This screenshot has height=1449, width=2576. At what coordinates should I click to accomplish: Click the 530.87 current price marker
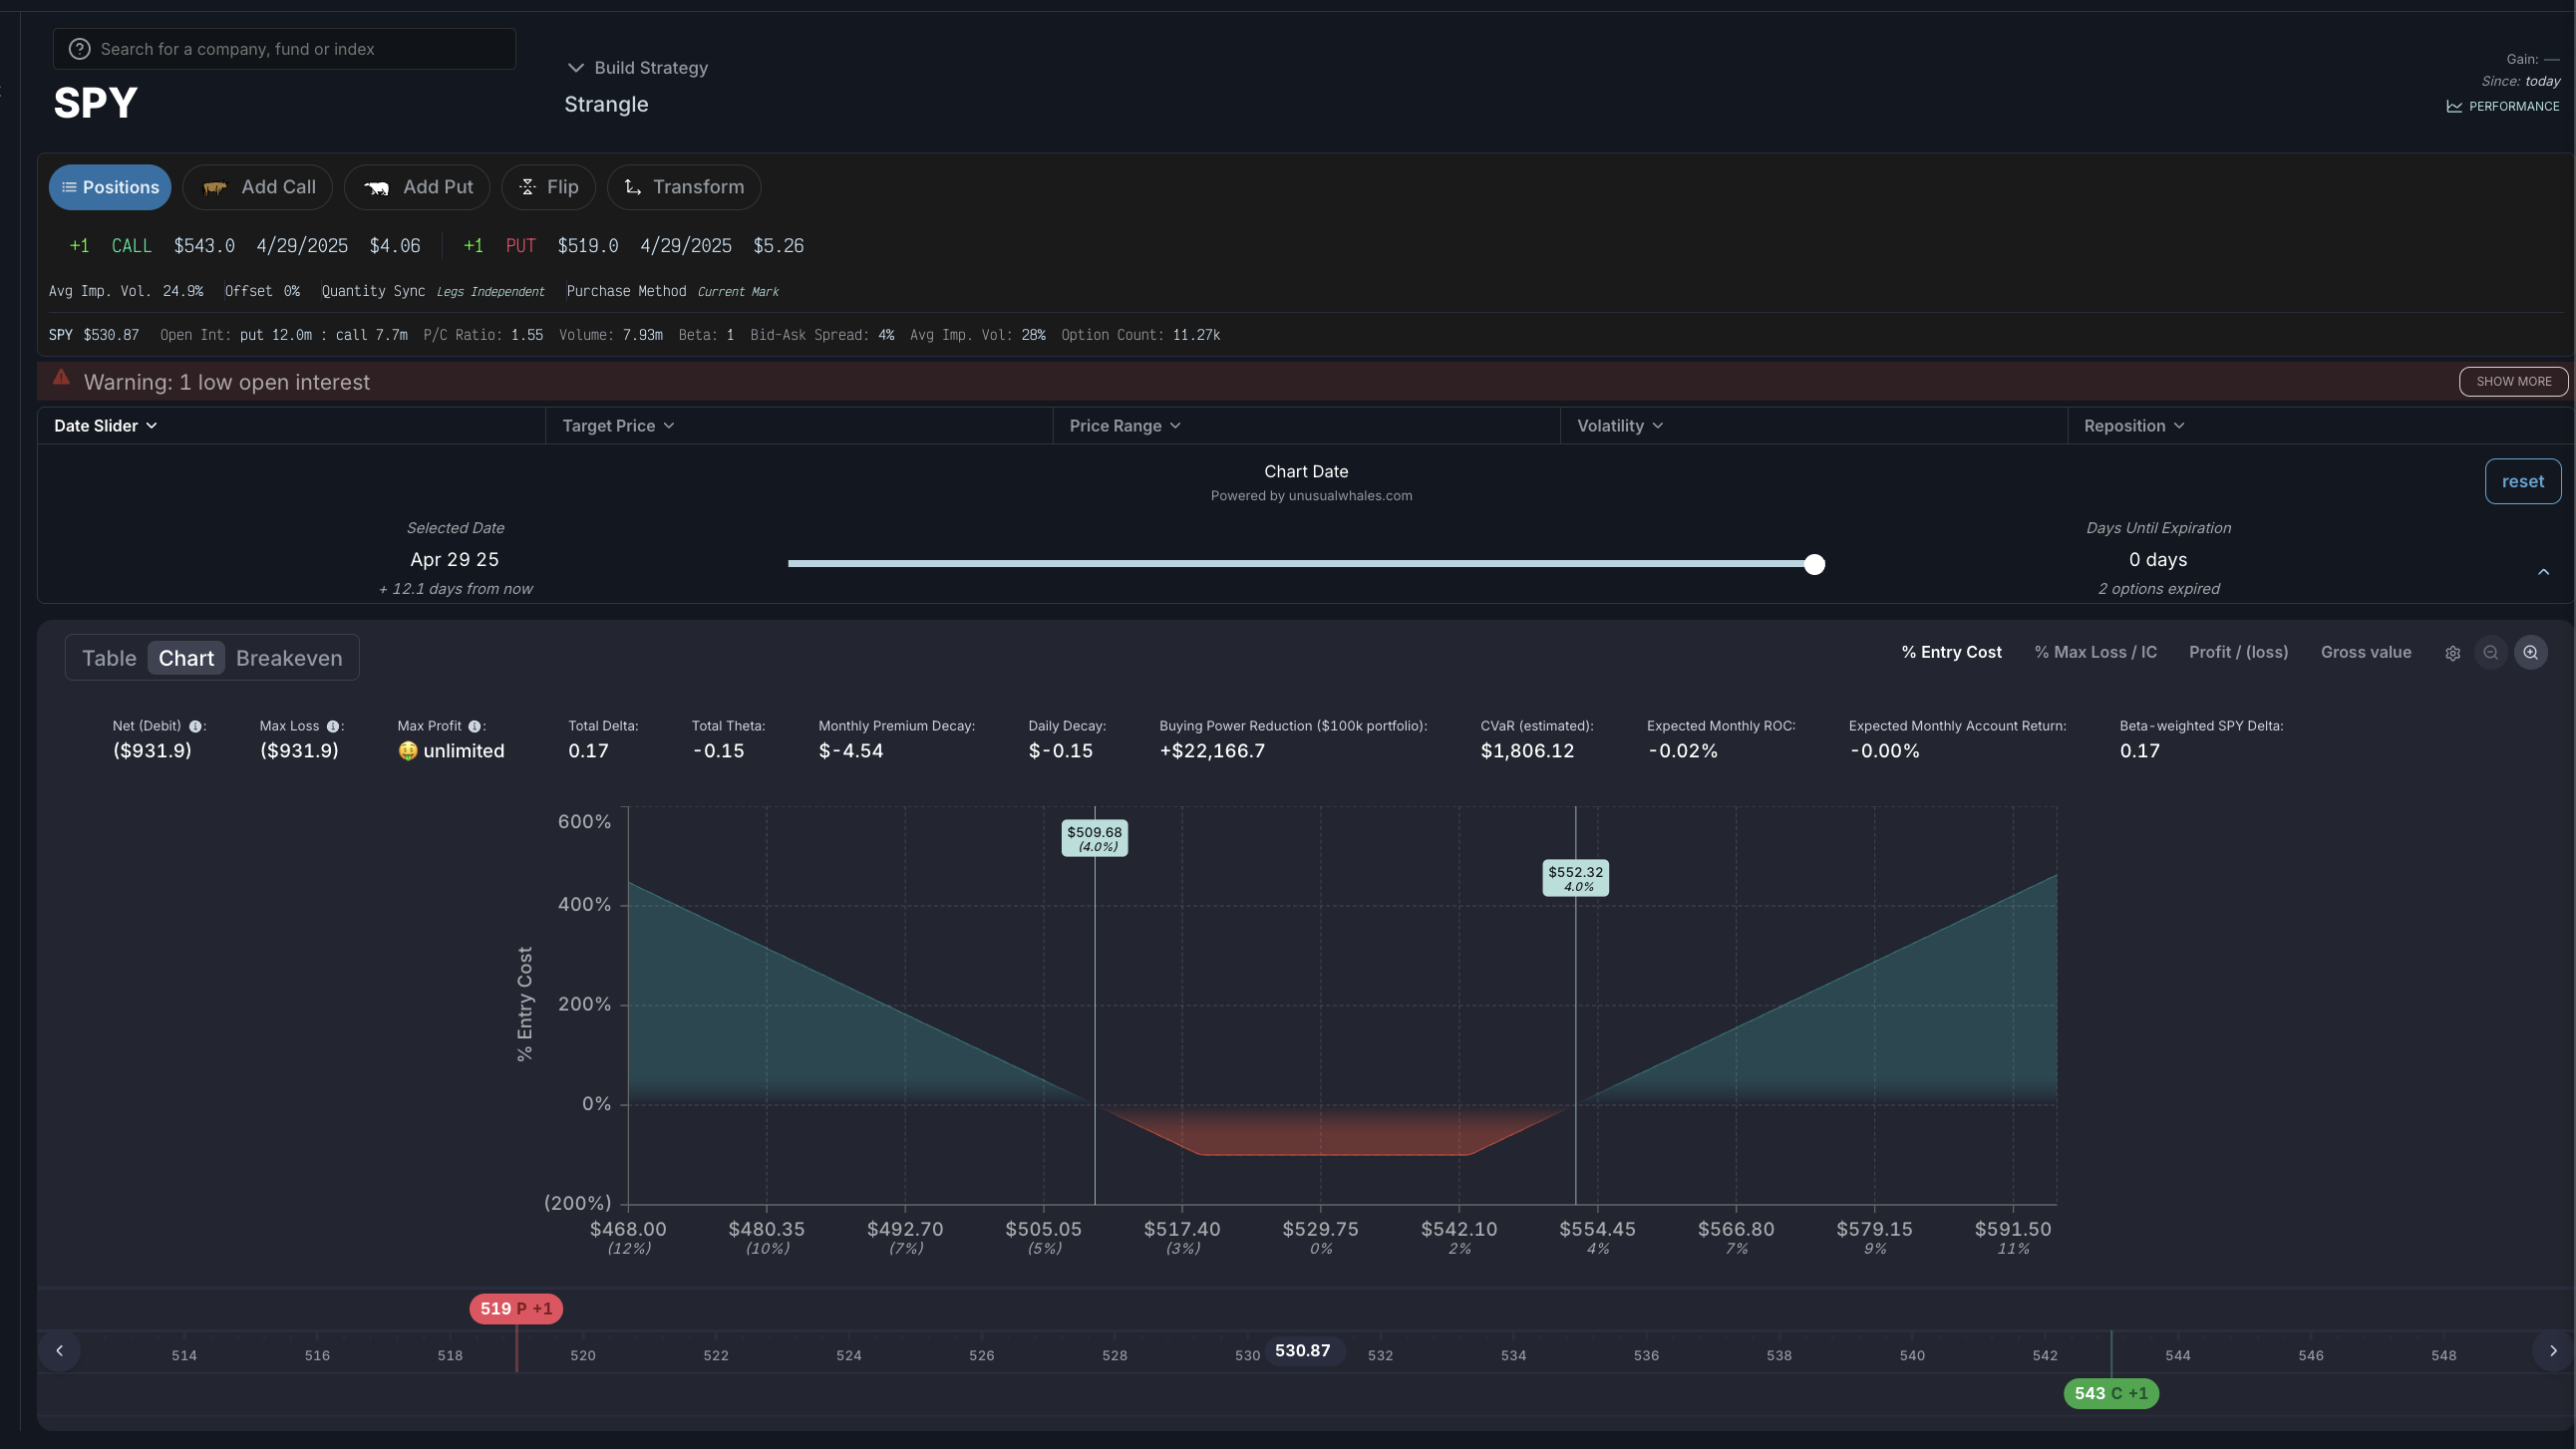[x=1302, y=1350]
